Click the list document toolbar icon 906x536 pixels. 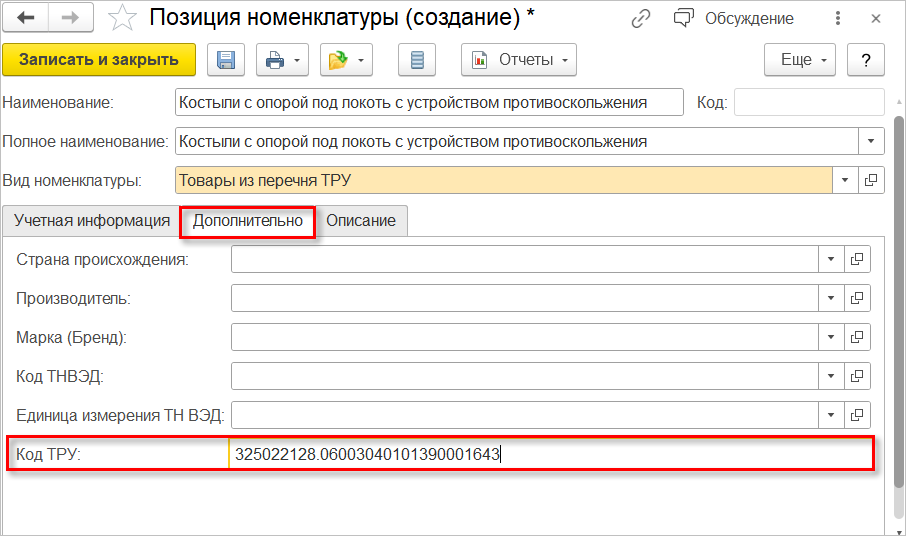(x=417, y=60)
